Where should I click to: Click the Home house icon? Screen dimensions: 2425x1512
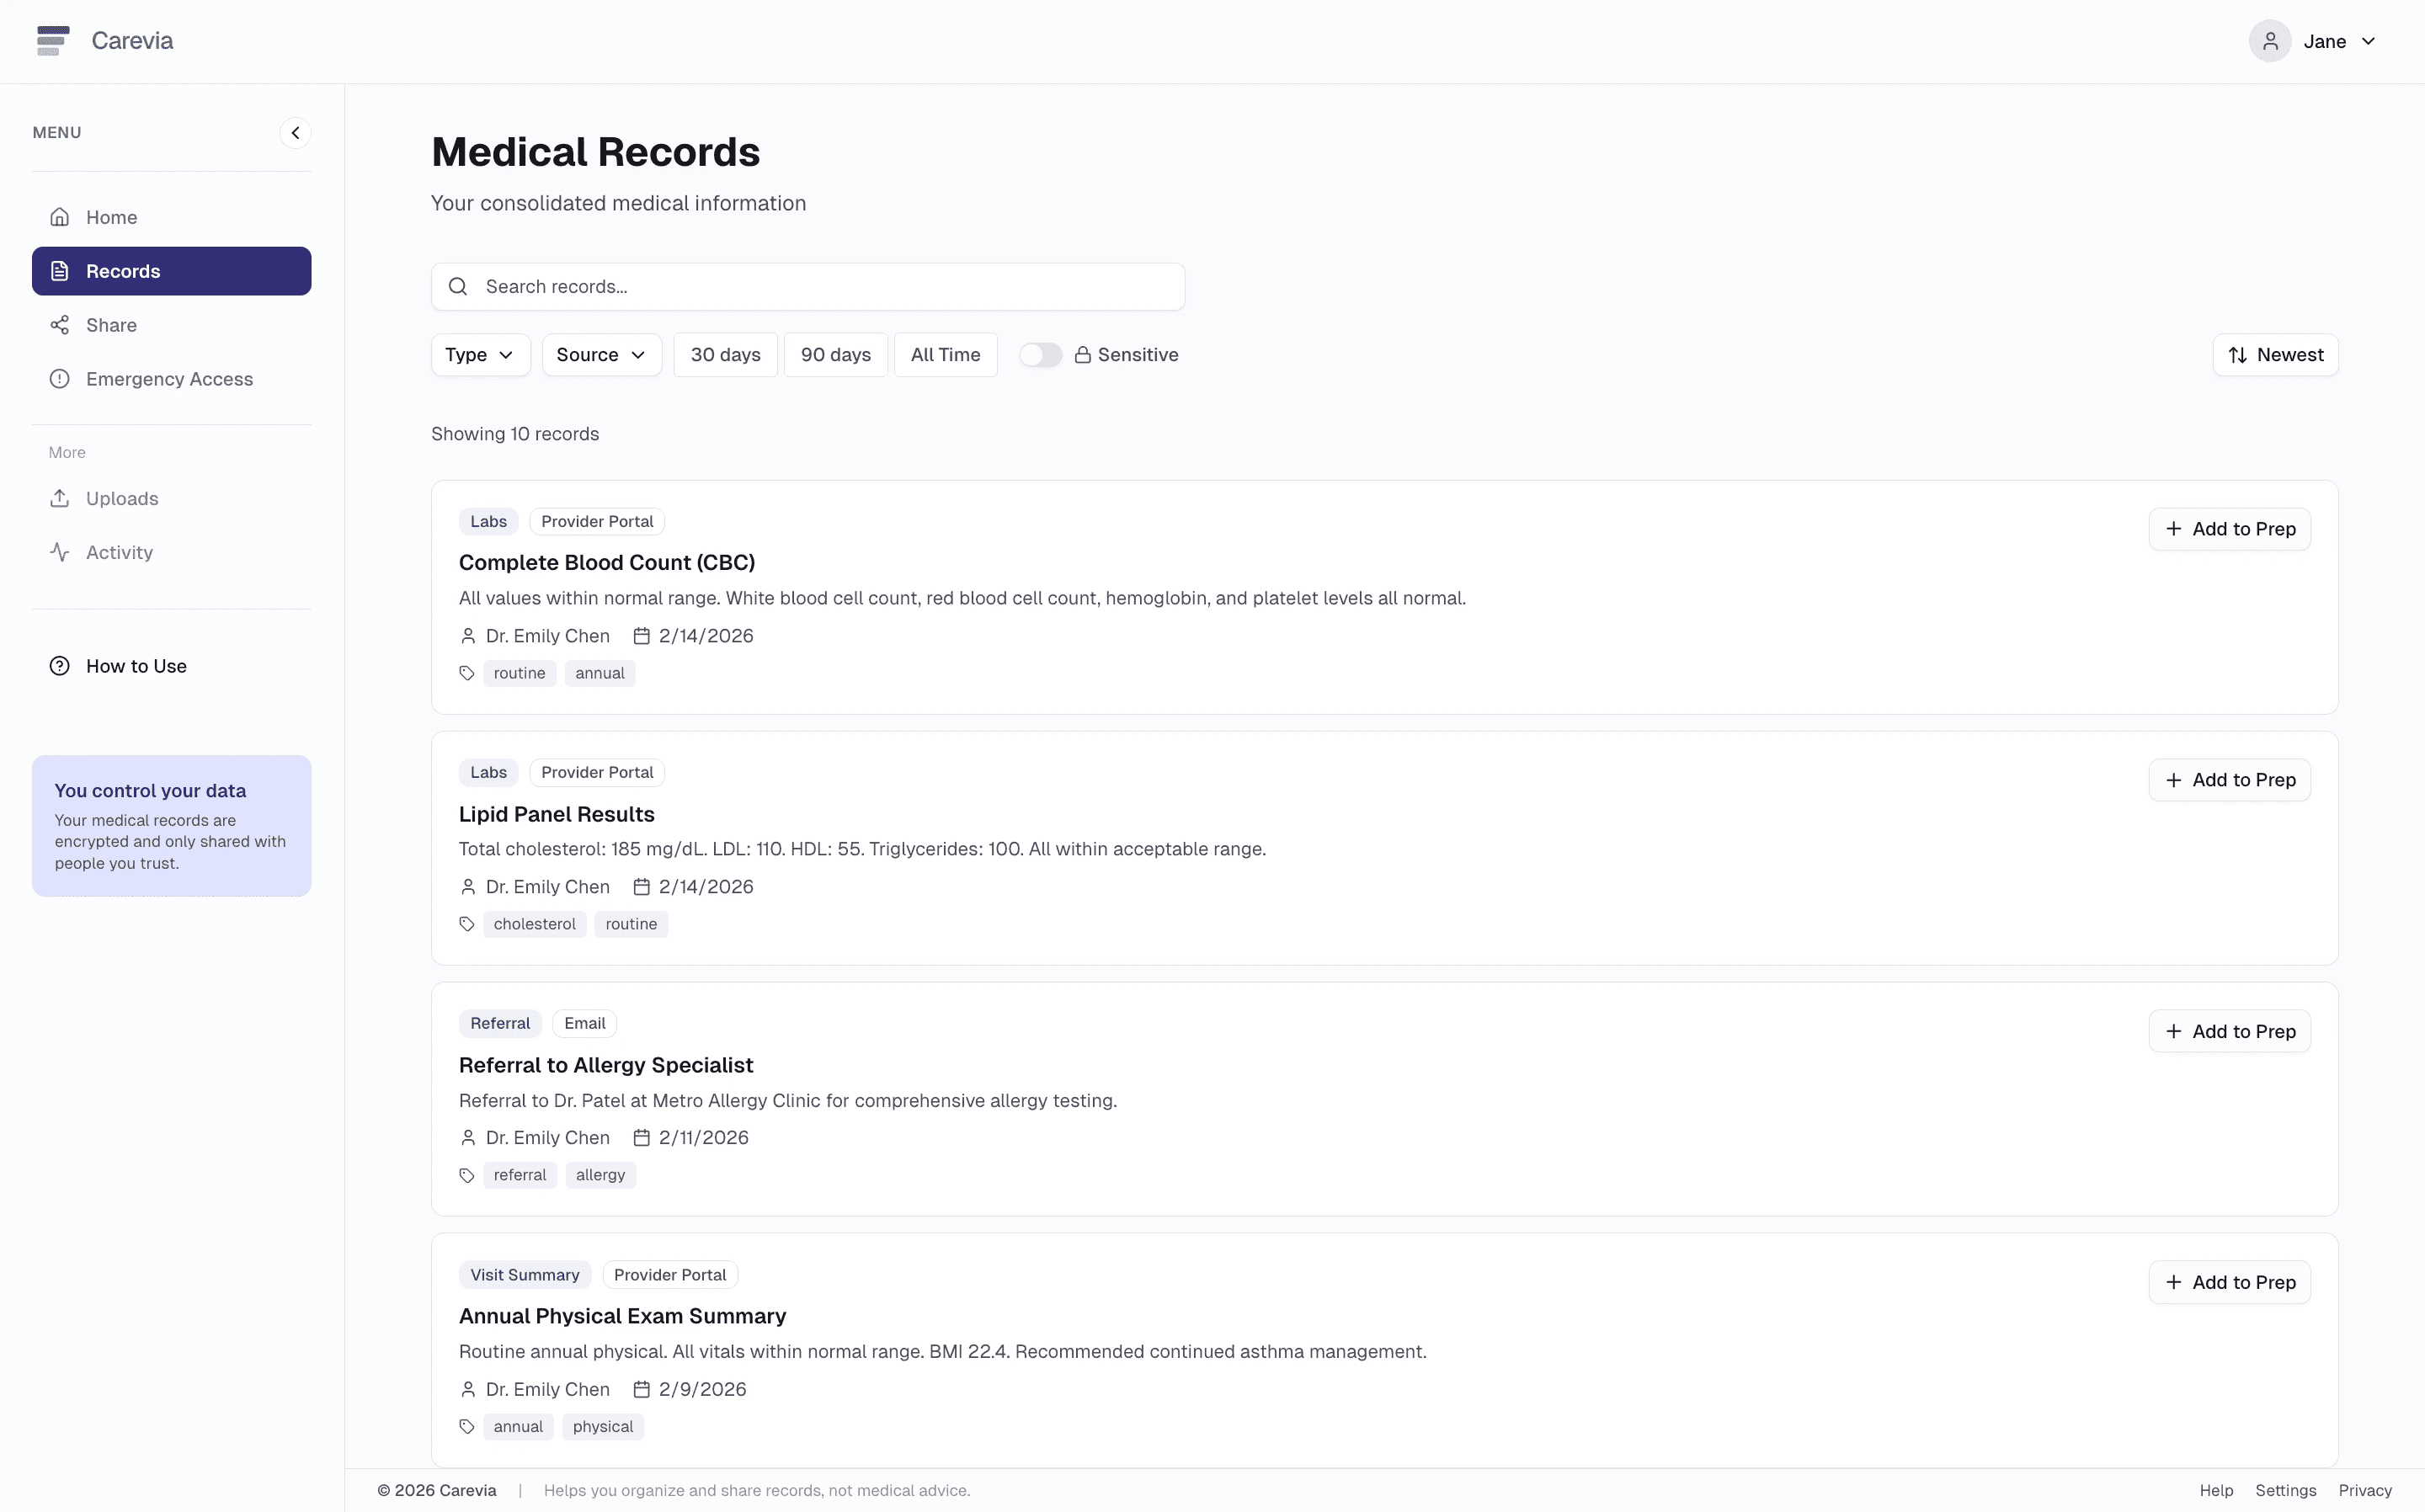pos(60,217)
